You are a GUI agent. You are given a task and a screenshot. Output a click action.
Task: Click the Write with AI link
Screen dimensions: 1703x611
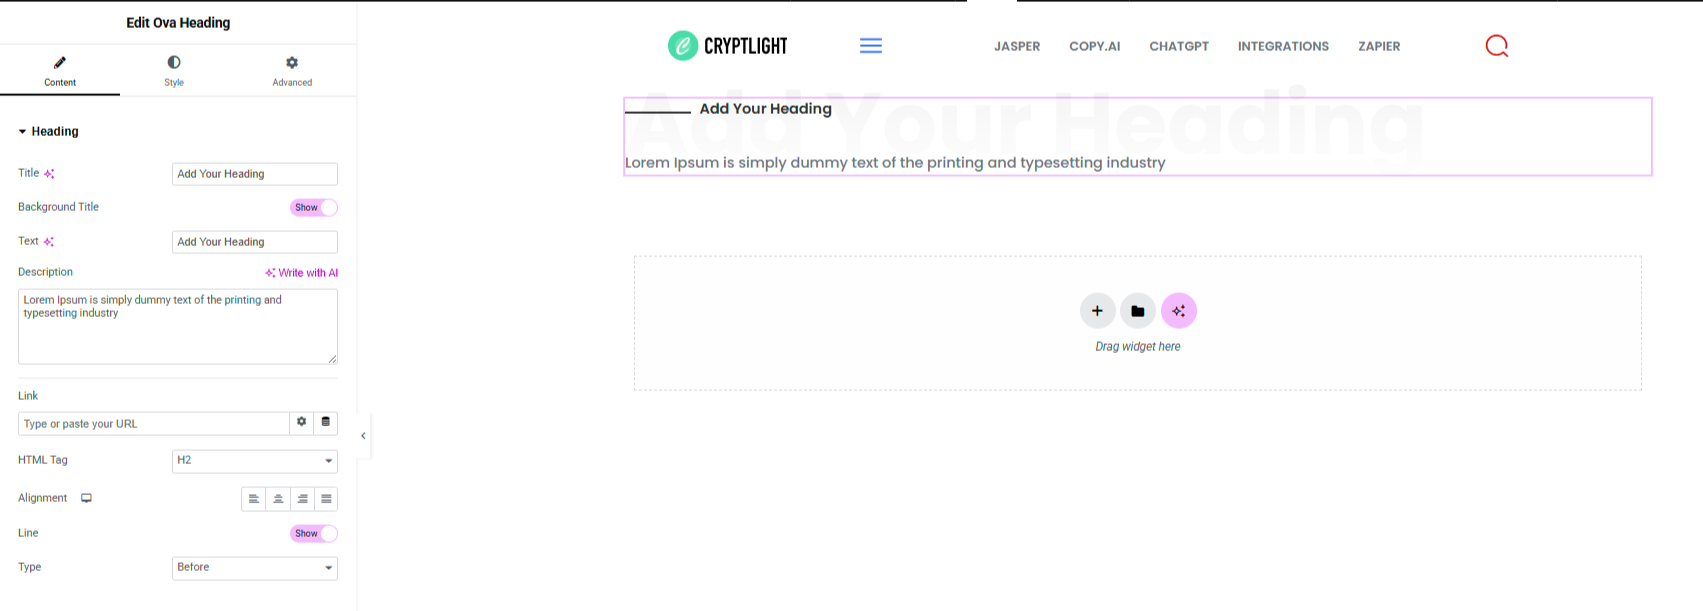click(x=301, y=273)
